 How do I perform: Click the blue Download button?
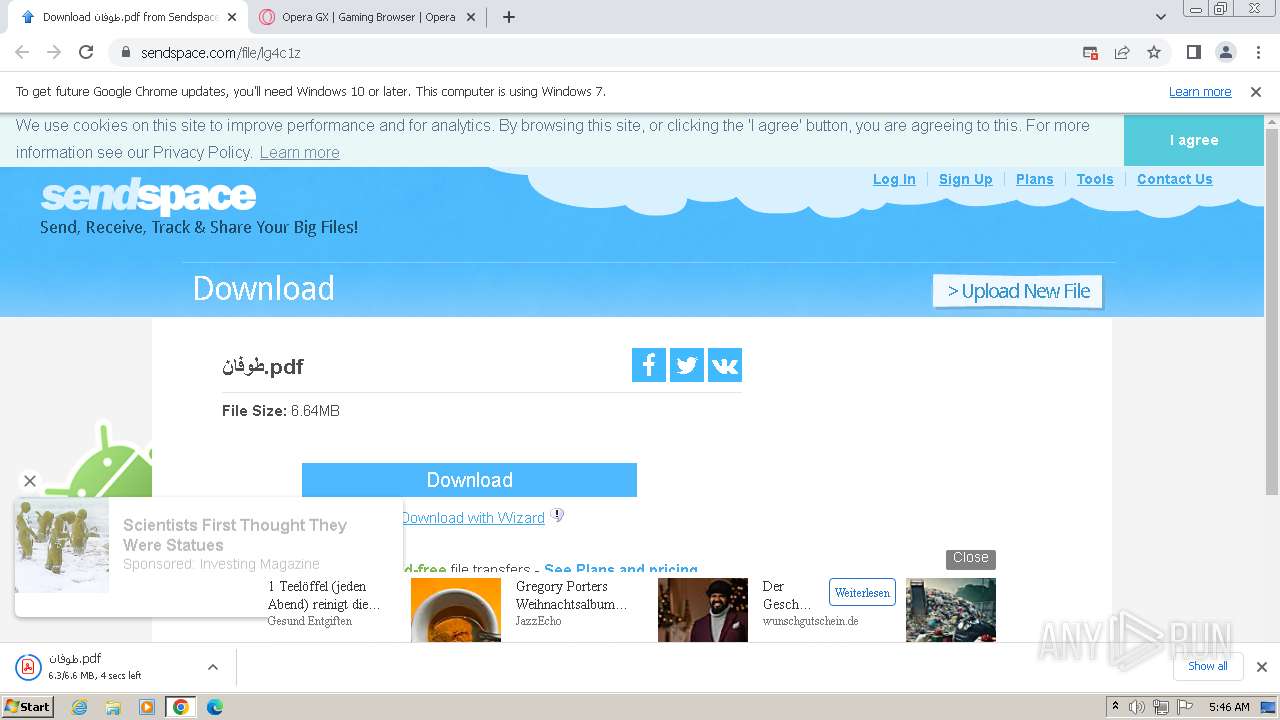(x=469, y=480)
